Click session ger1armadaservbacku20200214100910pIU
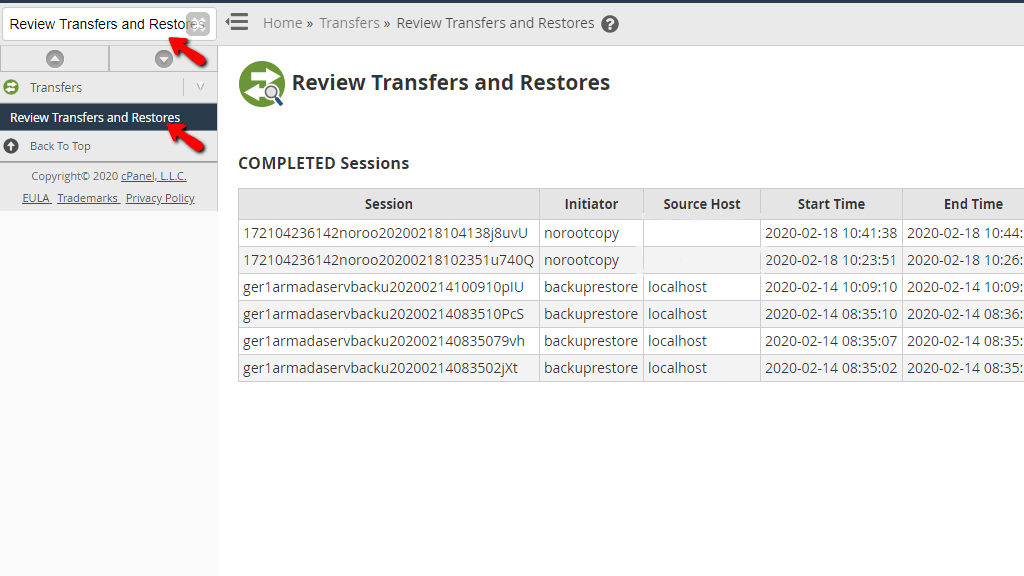 coord(383,287)
